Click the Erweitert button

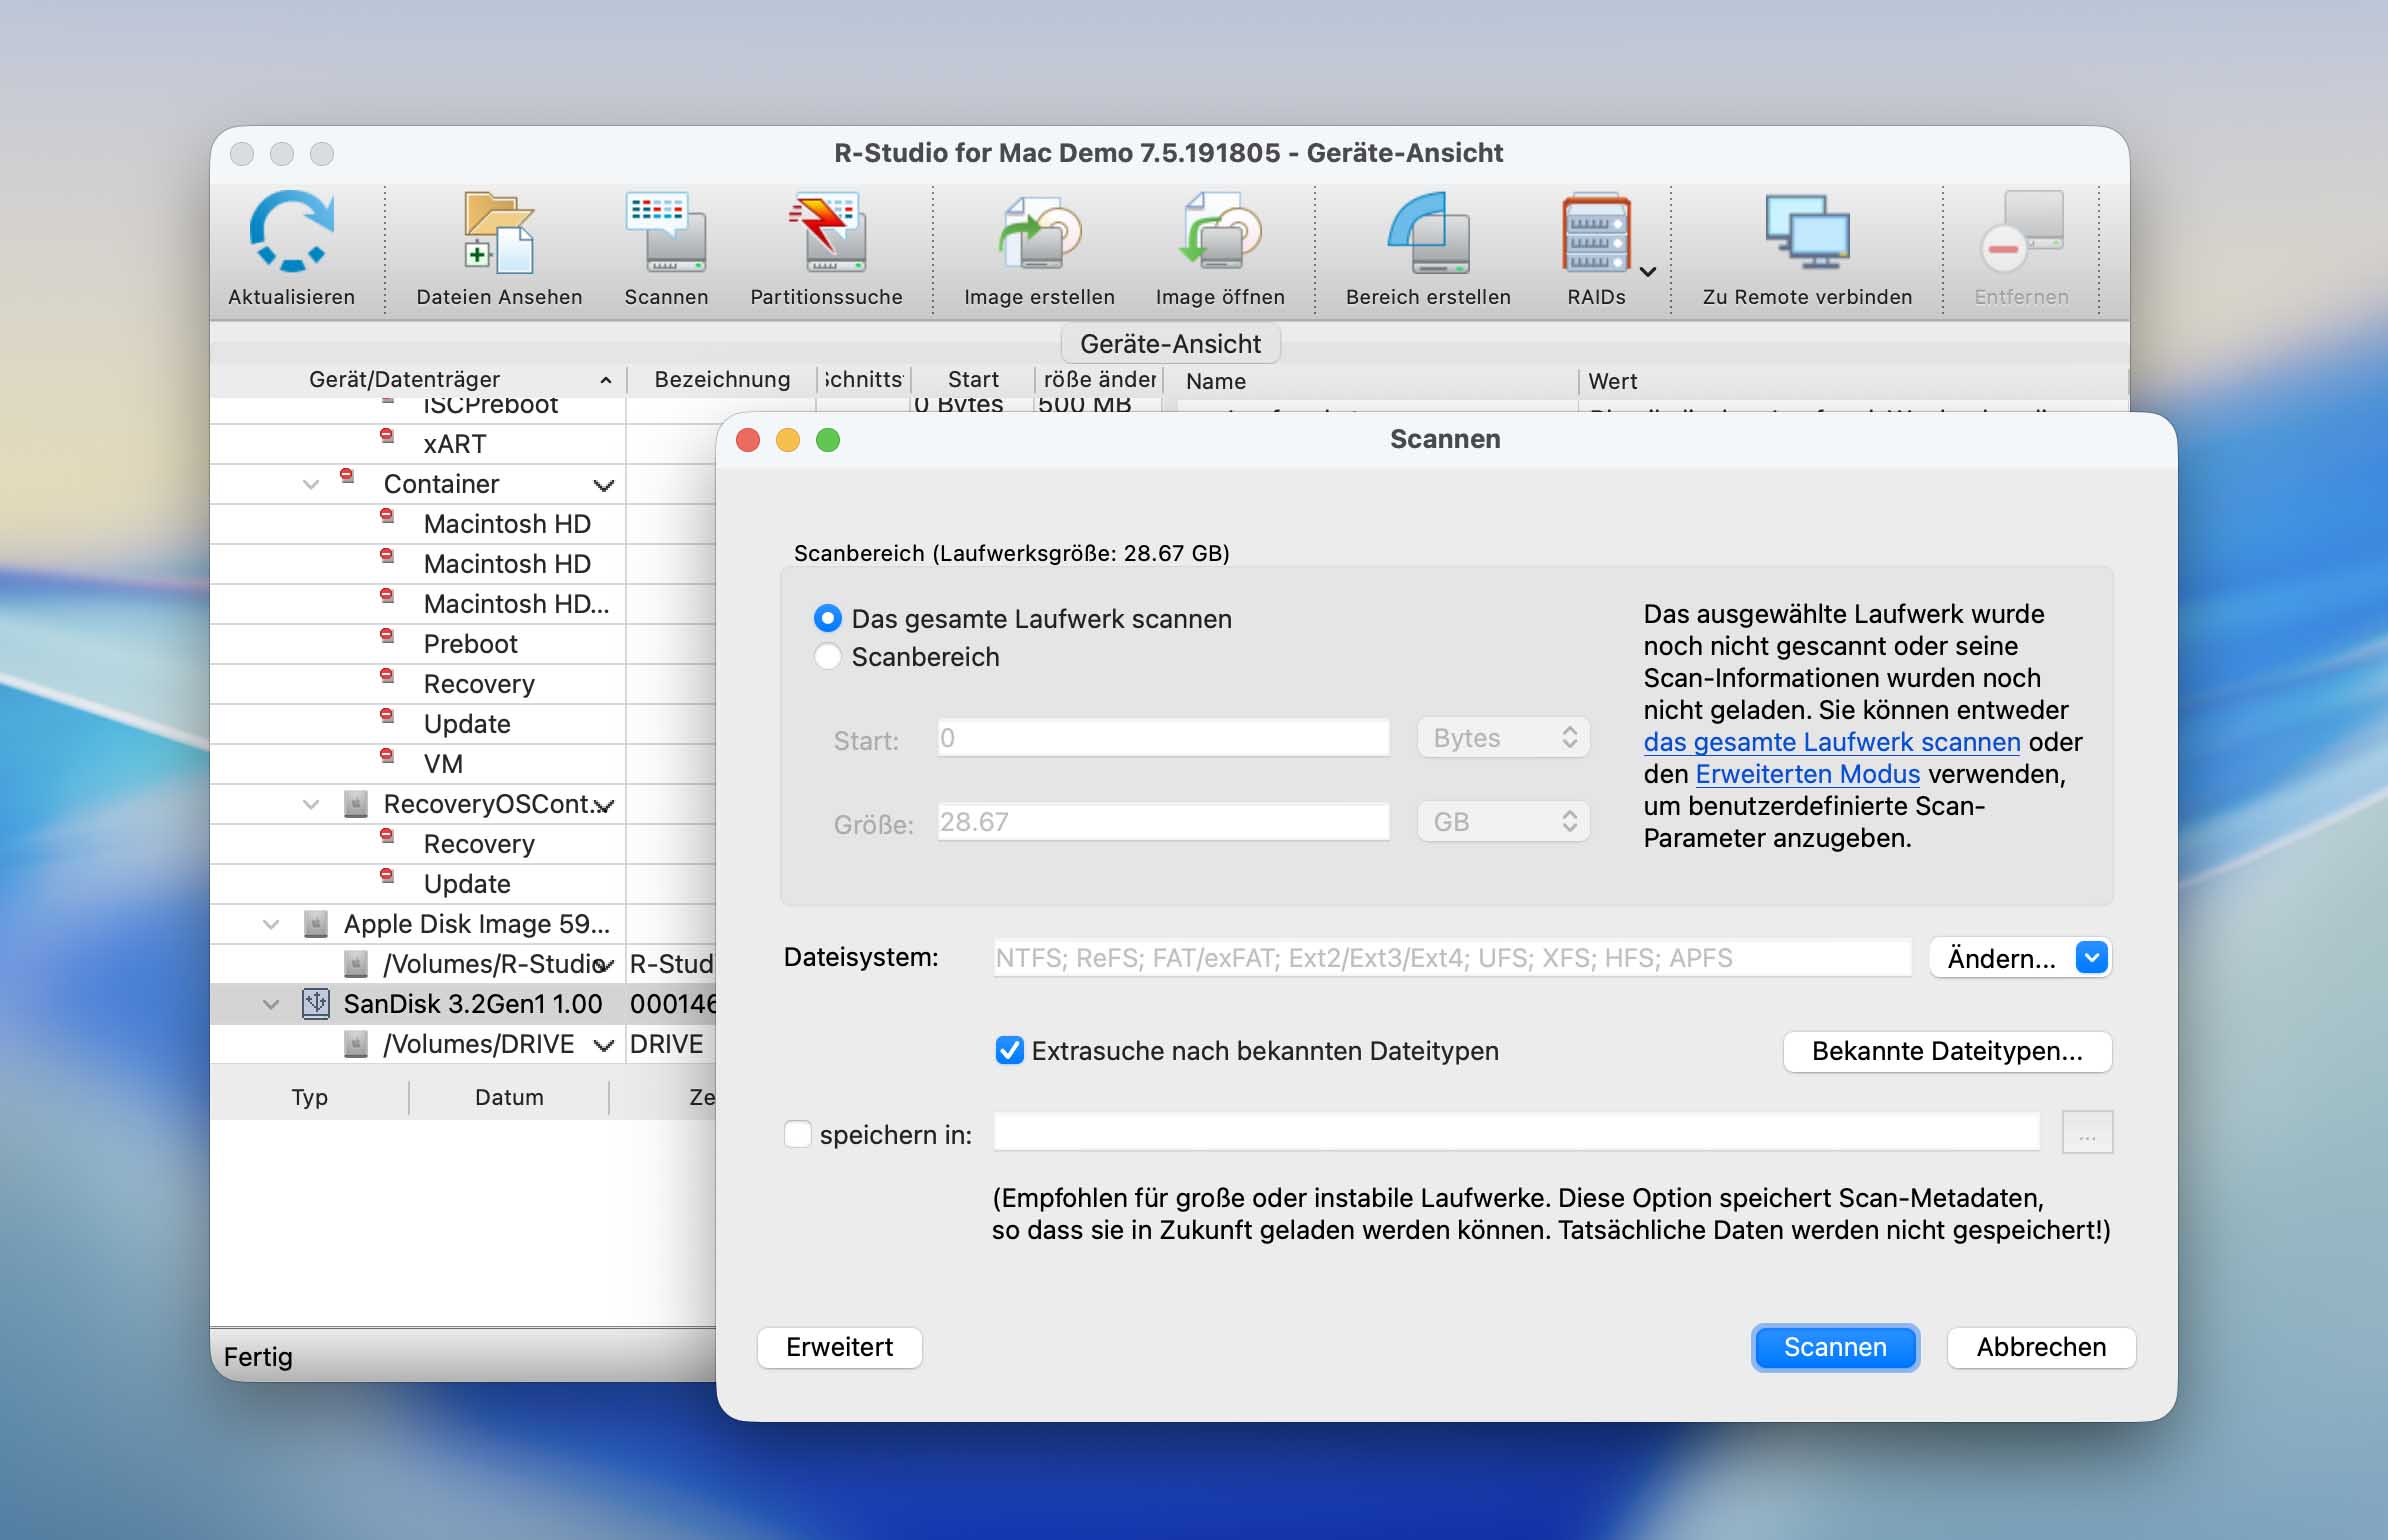(839, 1347)
